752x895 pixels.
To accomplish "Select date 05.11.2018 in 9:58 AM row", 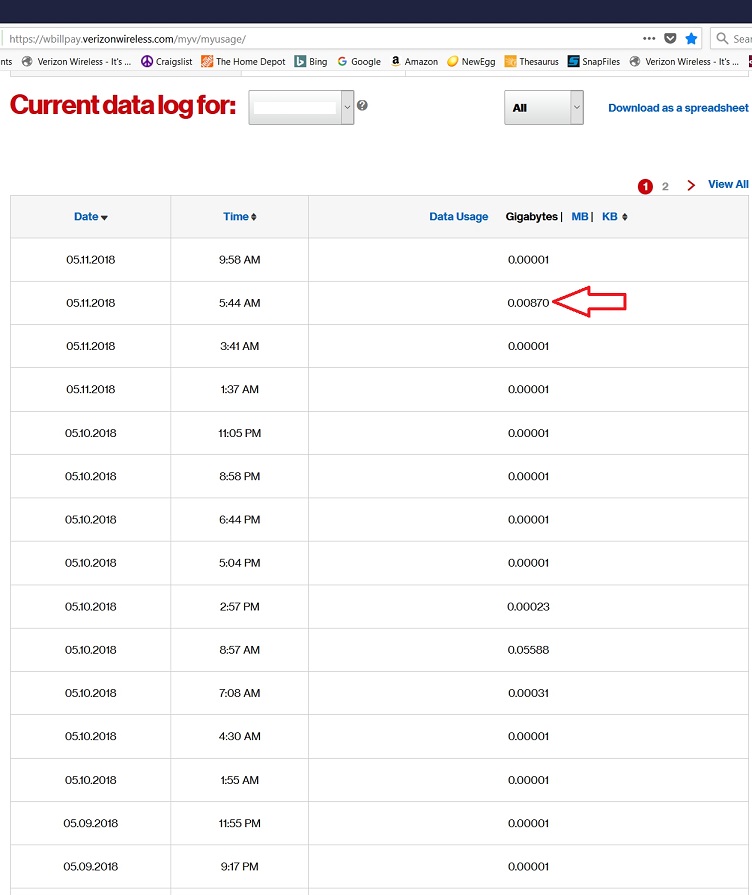I will pos(91,260).
